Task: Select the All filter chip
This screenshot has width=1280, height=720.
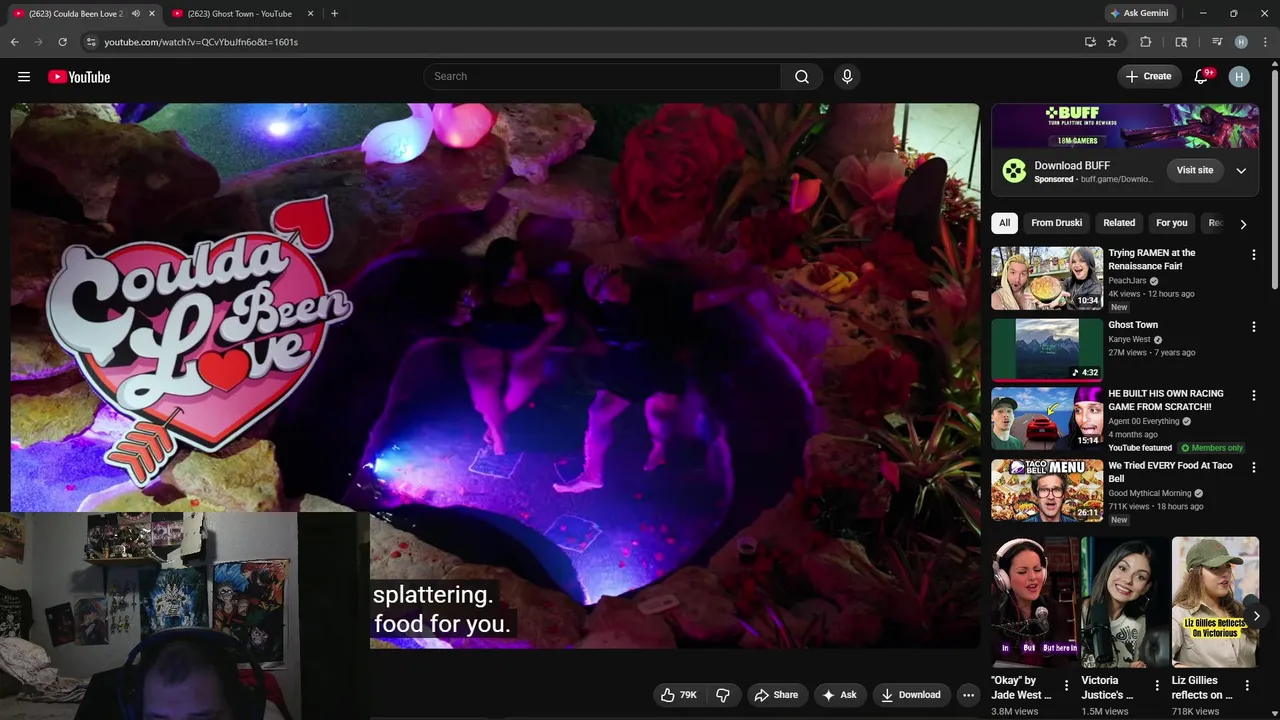Action: tap(1004, 223)
